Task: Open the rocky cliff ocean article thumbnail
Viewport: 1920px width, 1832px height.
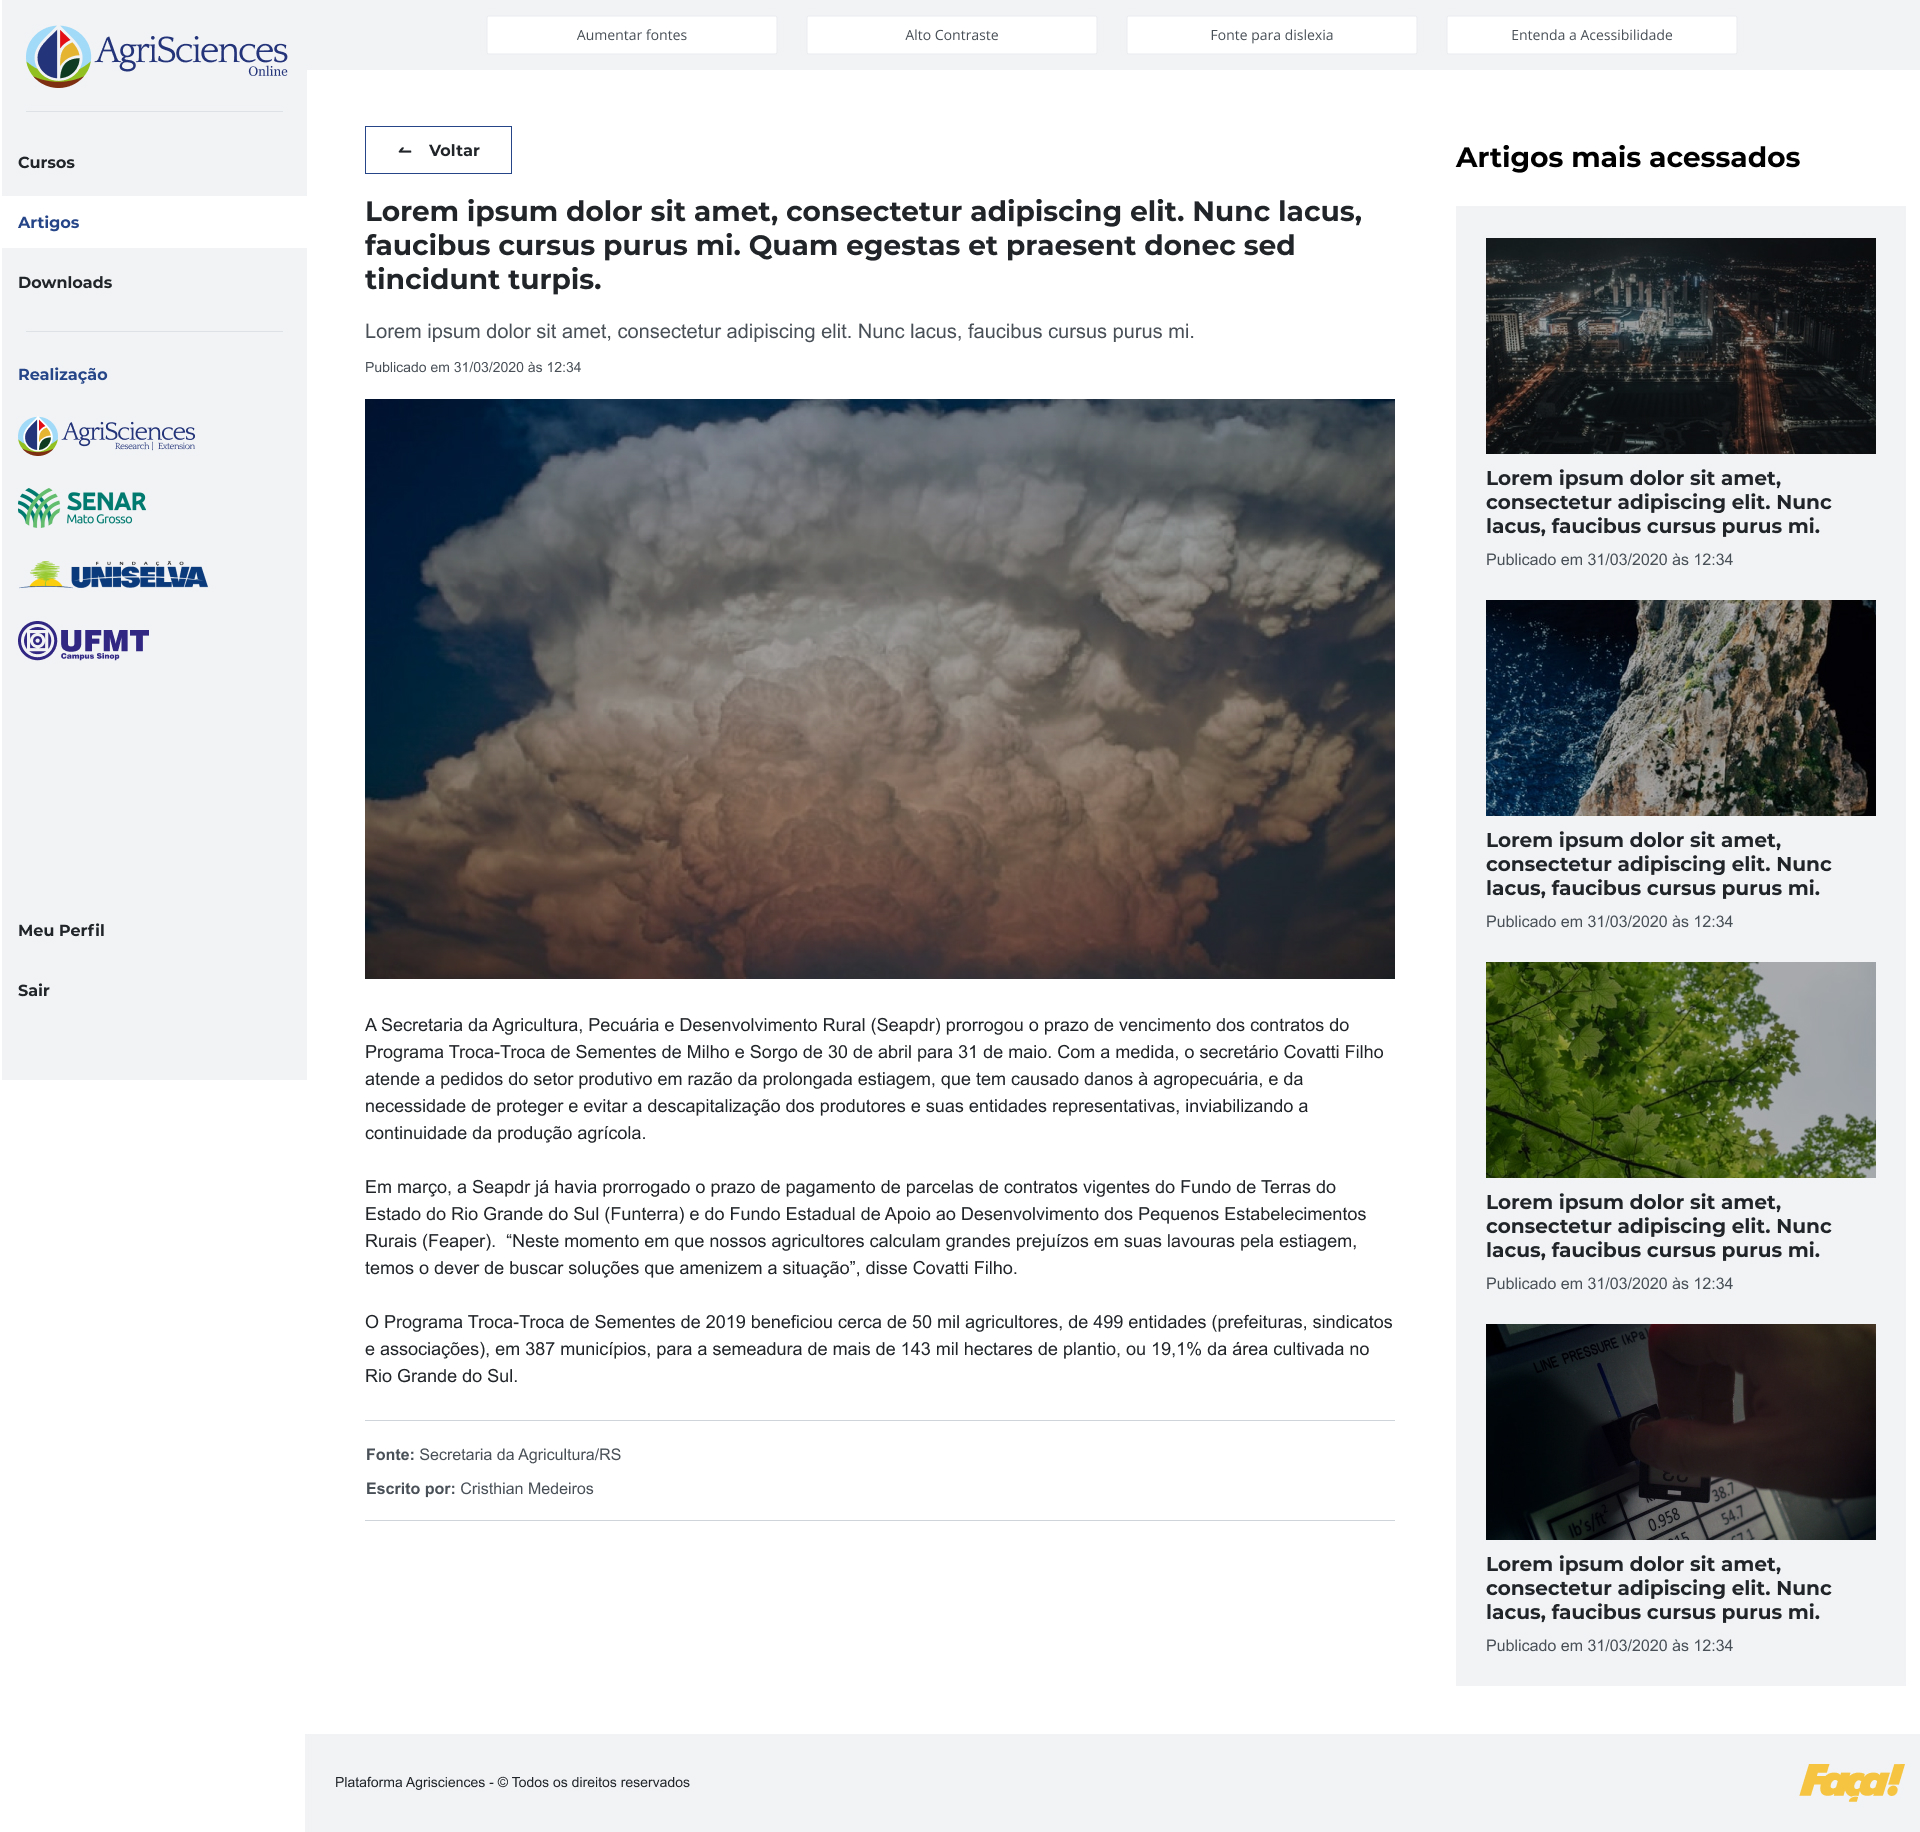Action: (1680, 708)
